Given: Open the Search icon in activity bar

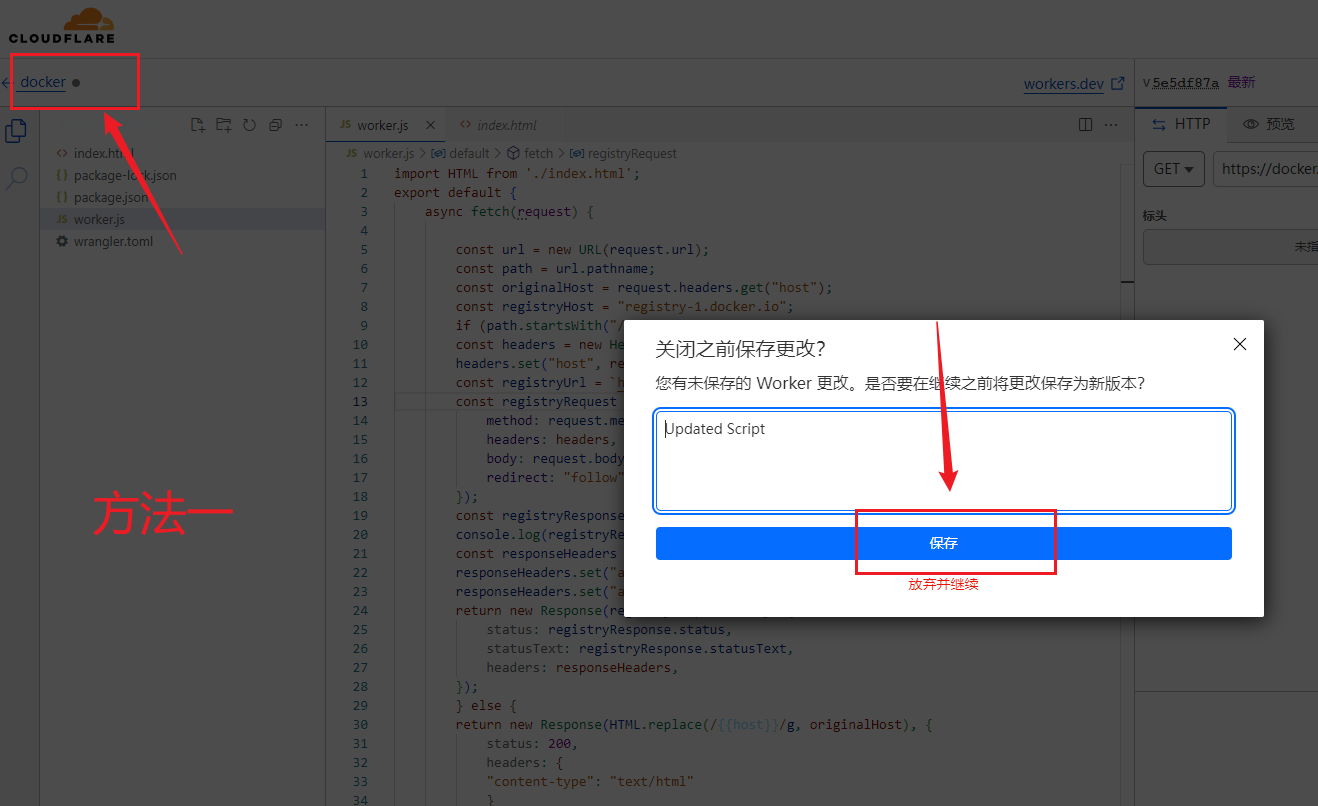Looking at the screenshot, I should (x=17, y=179).
